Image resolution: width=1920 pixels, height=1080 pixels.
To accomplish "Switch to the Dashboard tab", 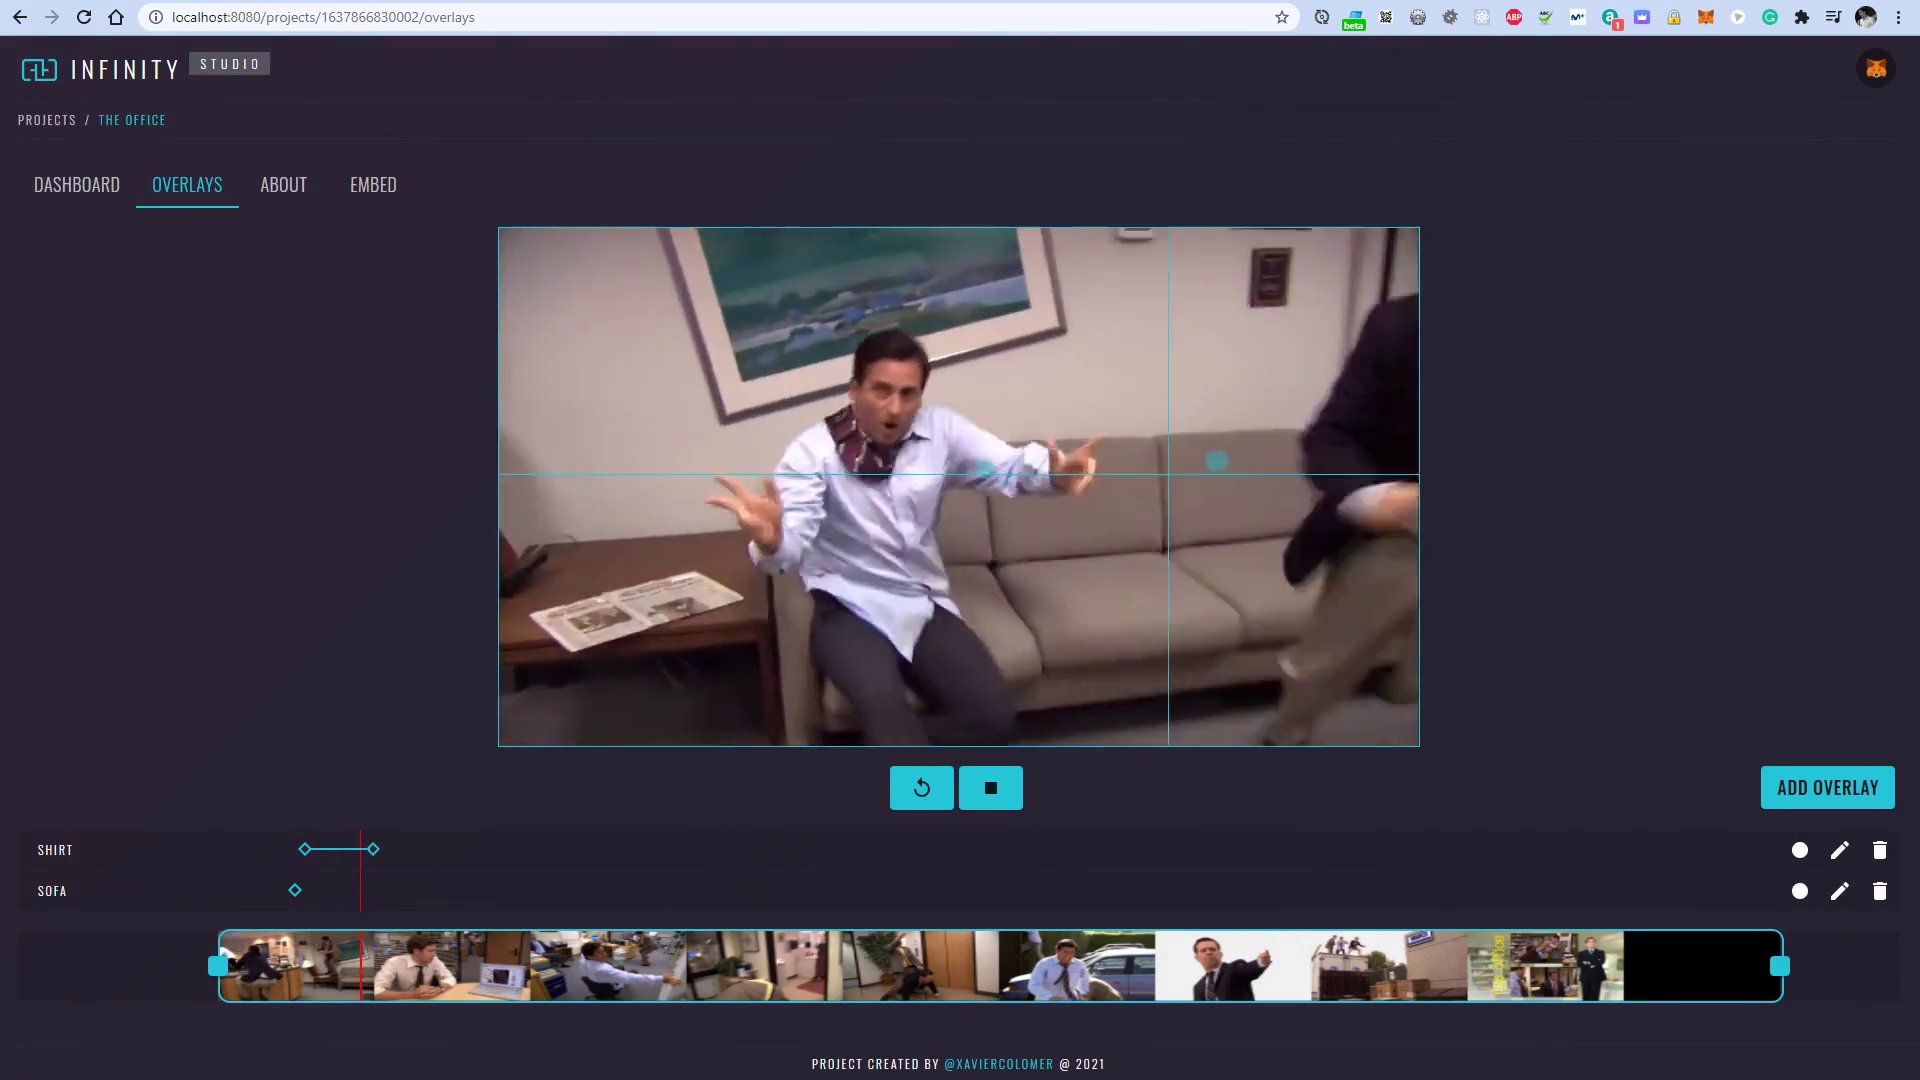I will tap(77, 185).
